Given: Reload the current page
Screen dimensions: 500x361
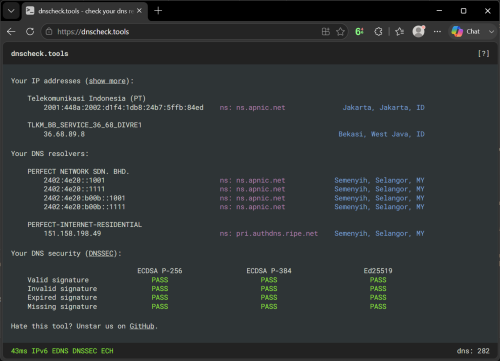Looking at the screenshot, I should coord(30,32).
